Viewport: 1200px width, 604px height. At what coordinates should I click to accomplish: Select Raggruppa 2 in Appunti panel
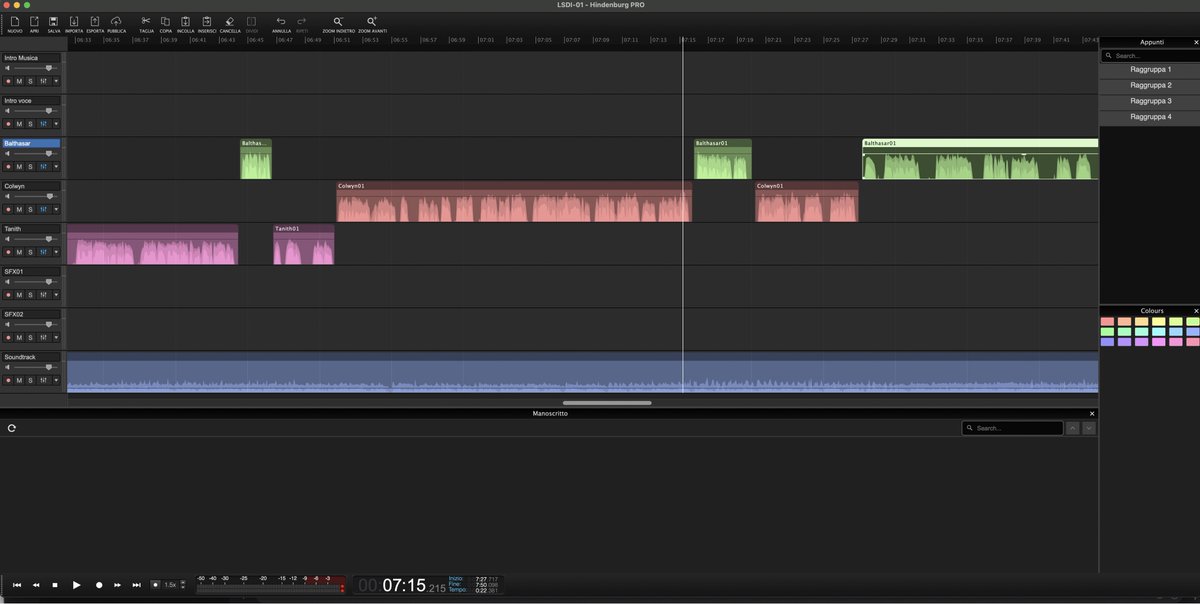[1150, 86]
